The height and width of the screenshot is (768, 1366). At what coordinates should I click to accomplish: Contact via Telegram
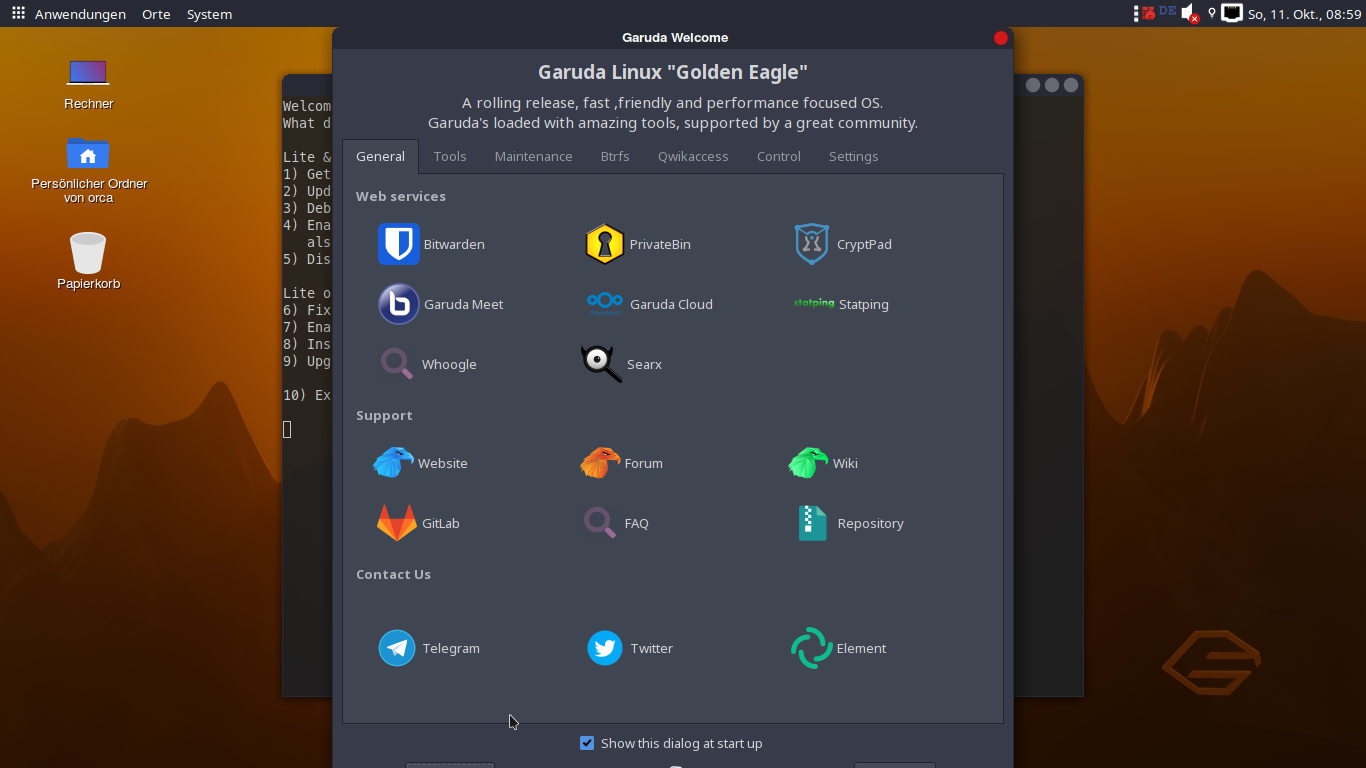point(429,648)
